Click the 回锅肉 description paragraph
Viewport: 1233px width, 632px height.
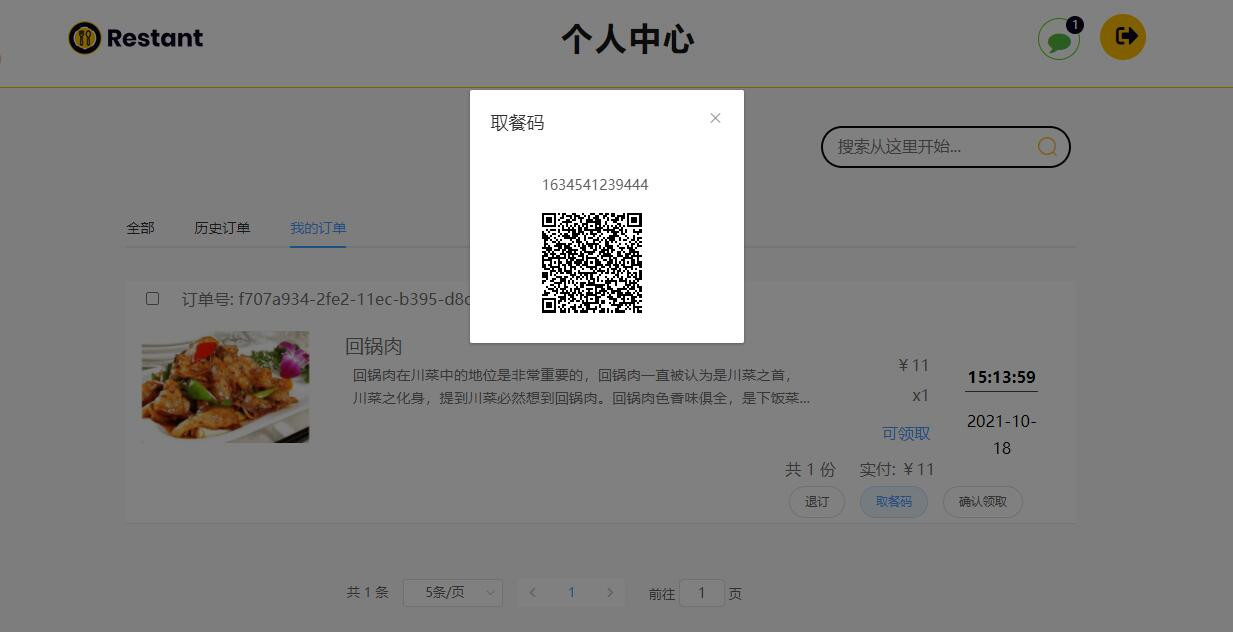click(581, 387)
